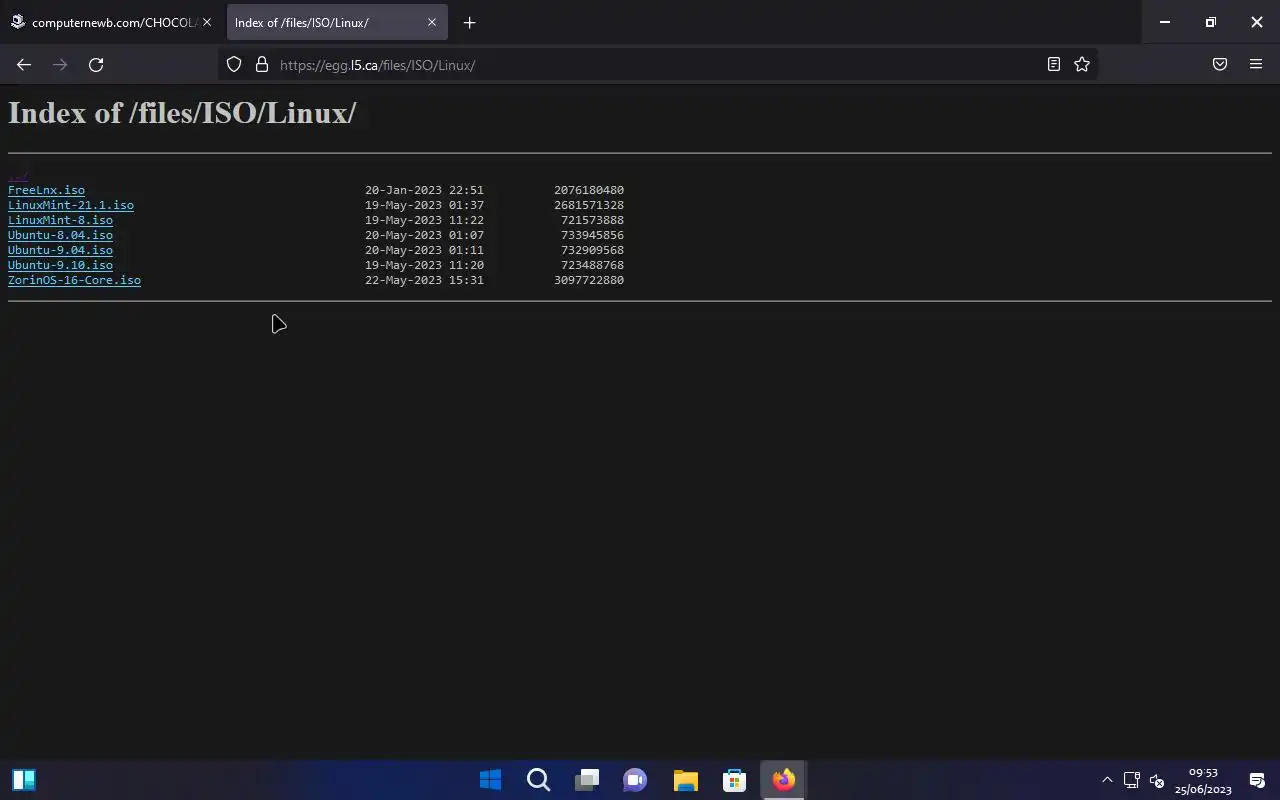Click the file size 2681571328
Viewport: 1280px width, 800px height.
point(589,205)
